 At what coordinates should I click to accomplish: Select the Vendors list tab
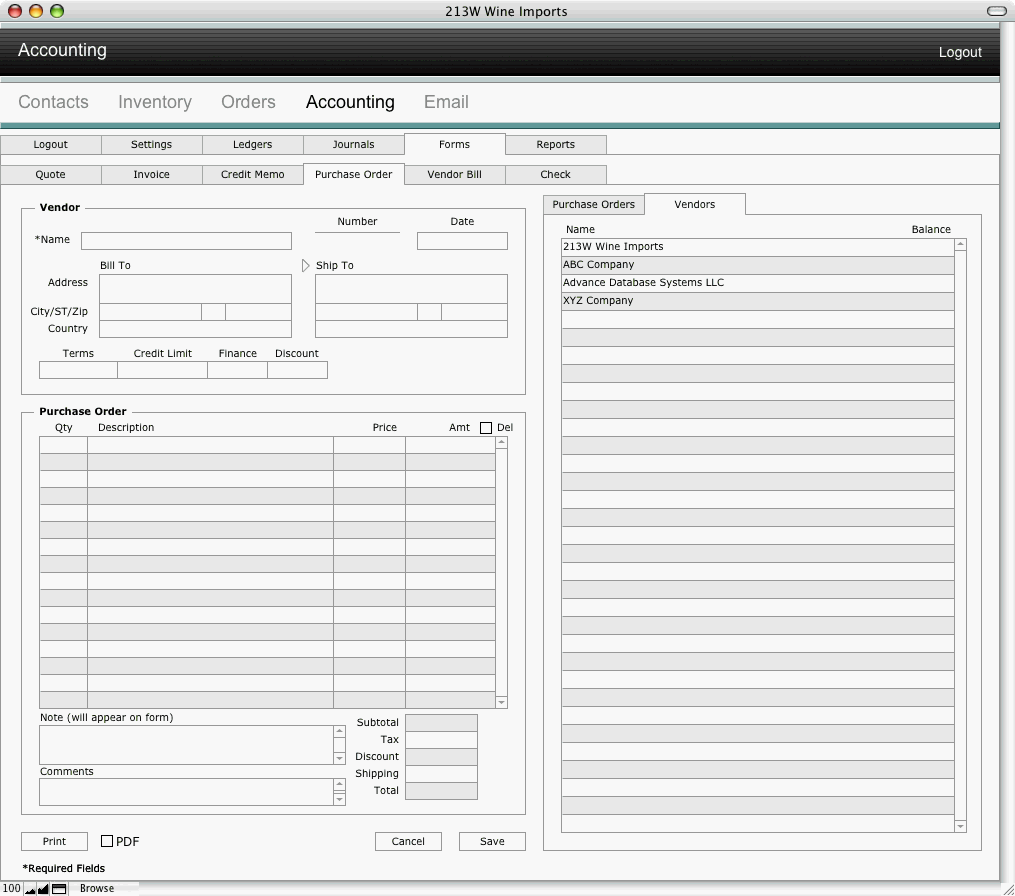[x=695, y=205]
